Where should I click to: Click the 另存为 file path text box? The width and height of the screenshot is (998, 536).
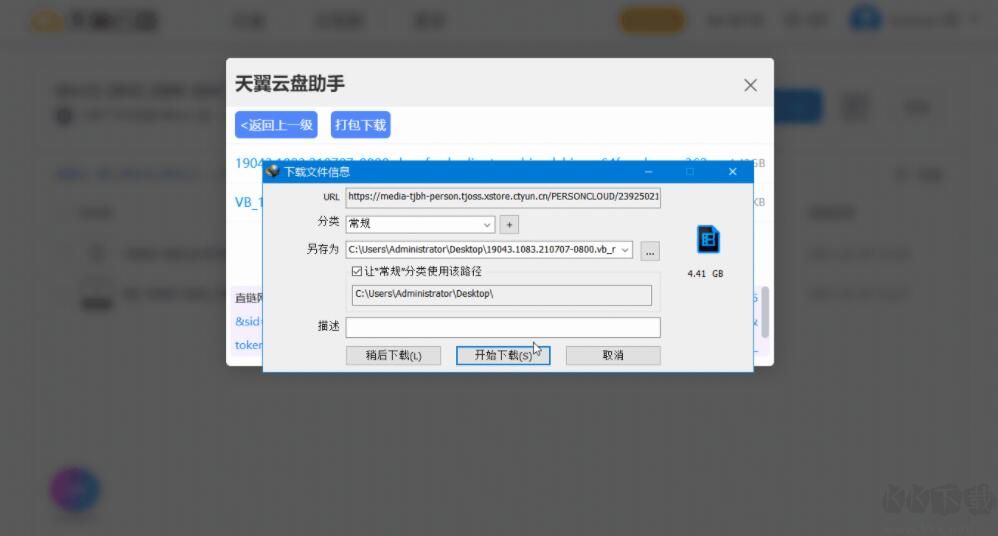482,250
